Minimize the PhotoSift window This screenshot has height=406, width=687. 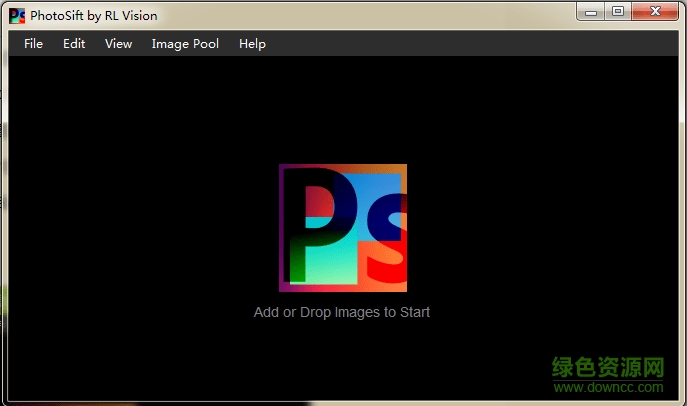pos(592,12)
